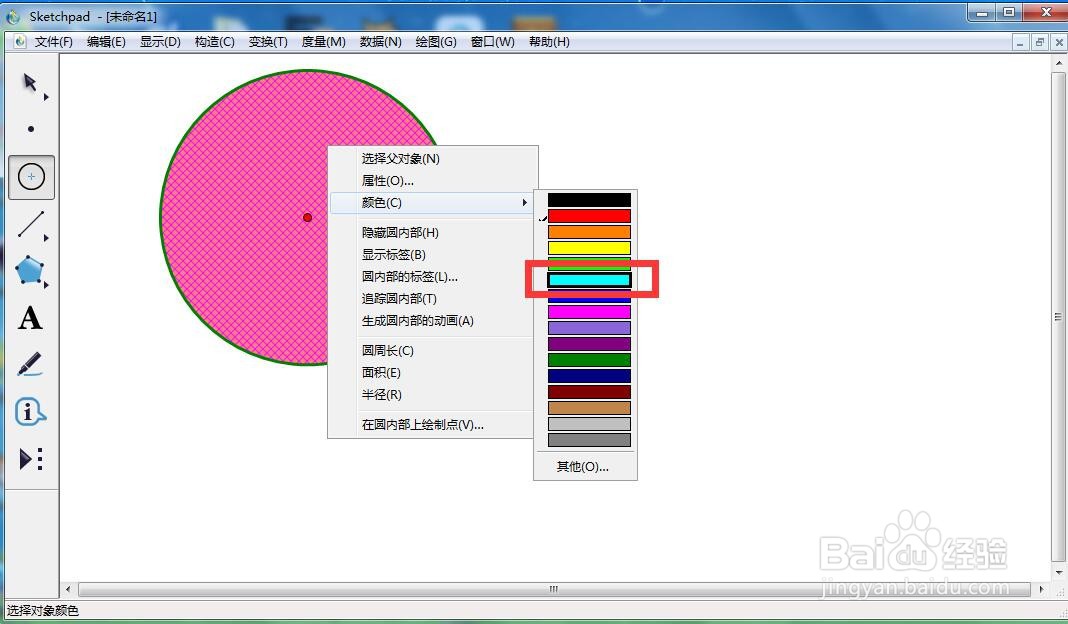Expand the Straightedge tool flyout triangle
The width and height of the screenshot is (1068, 624).
(46, 238)
